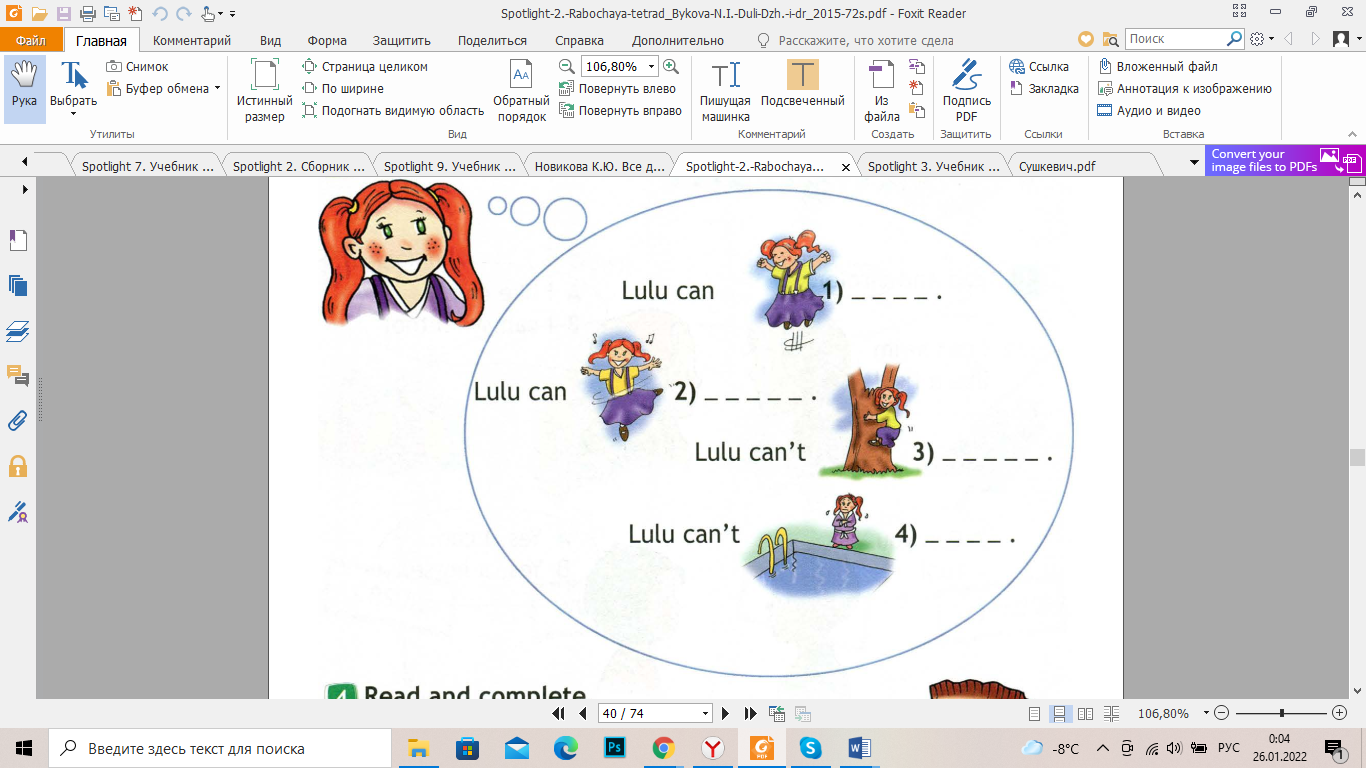Open the 106,80% zoom combo box in ribbon

[x=619, y=67]
